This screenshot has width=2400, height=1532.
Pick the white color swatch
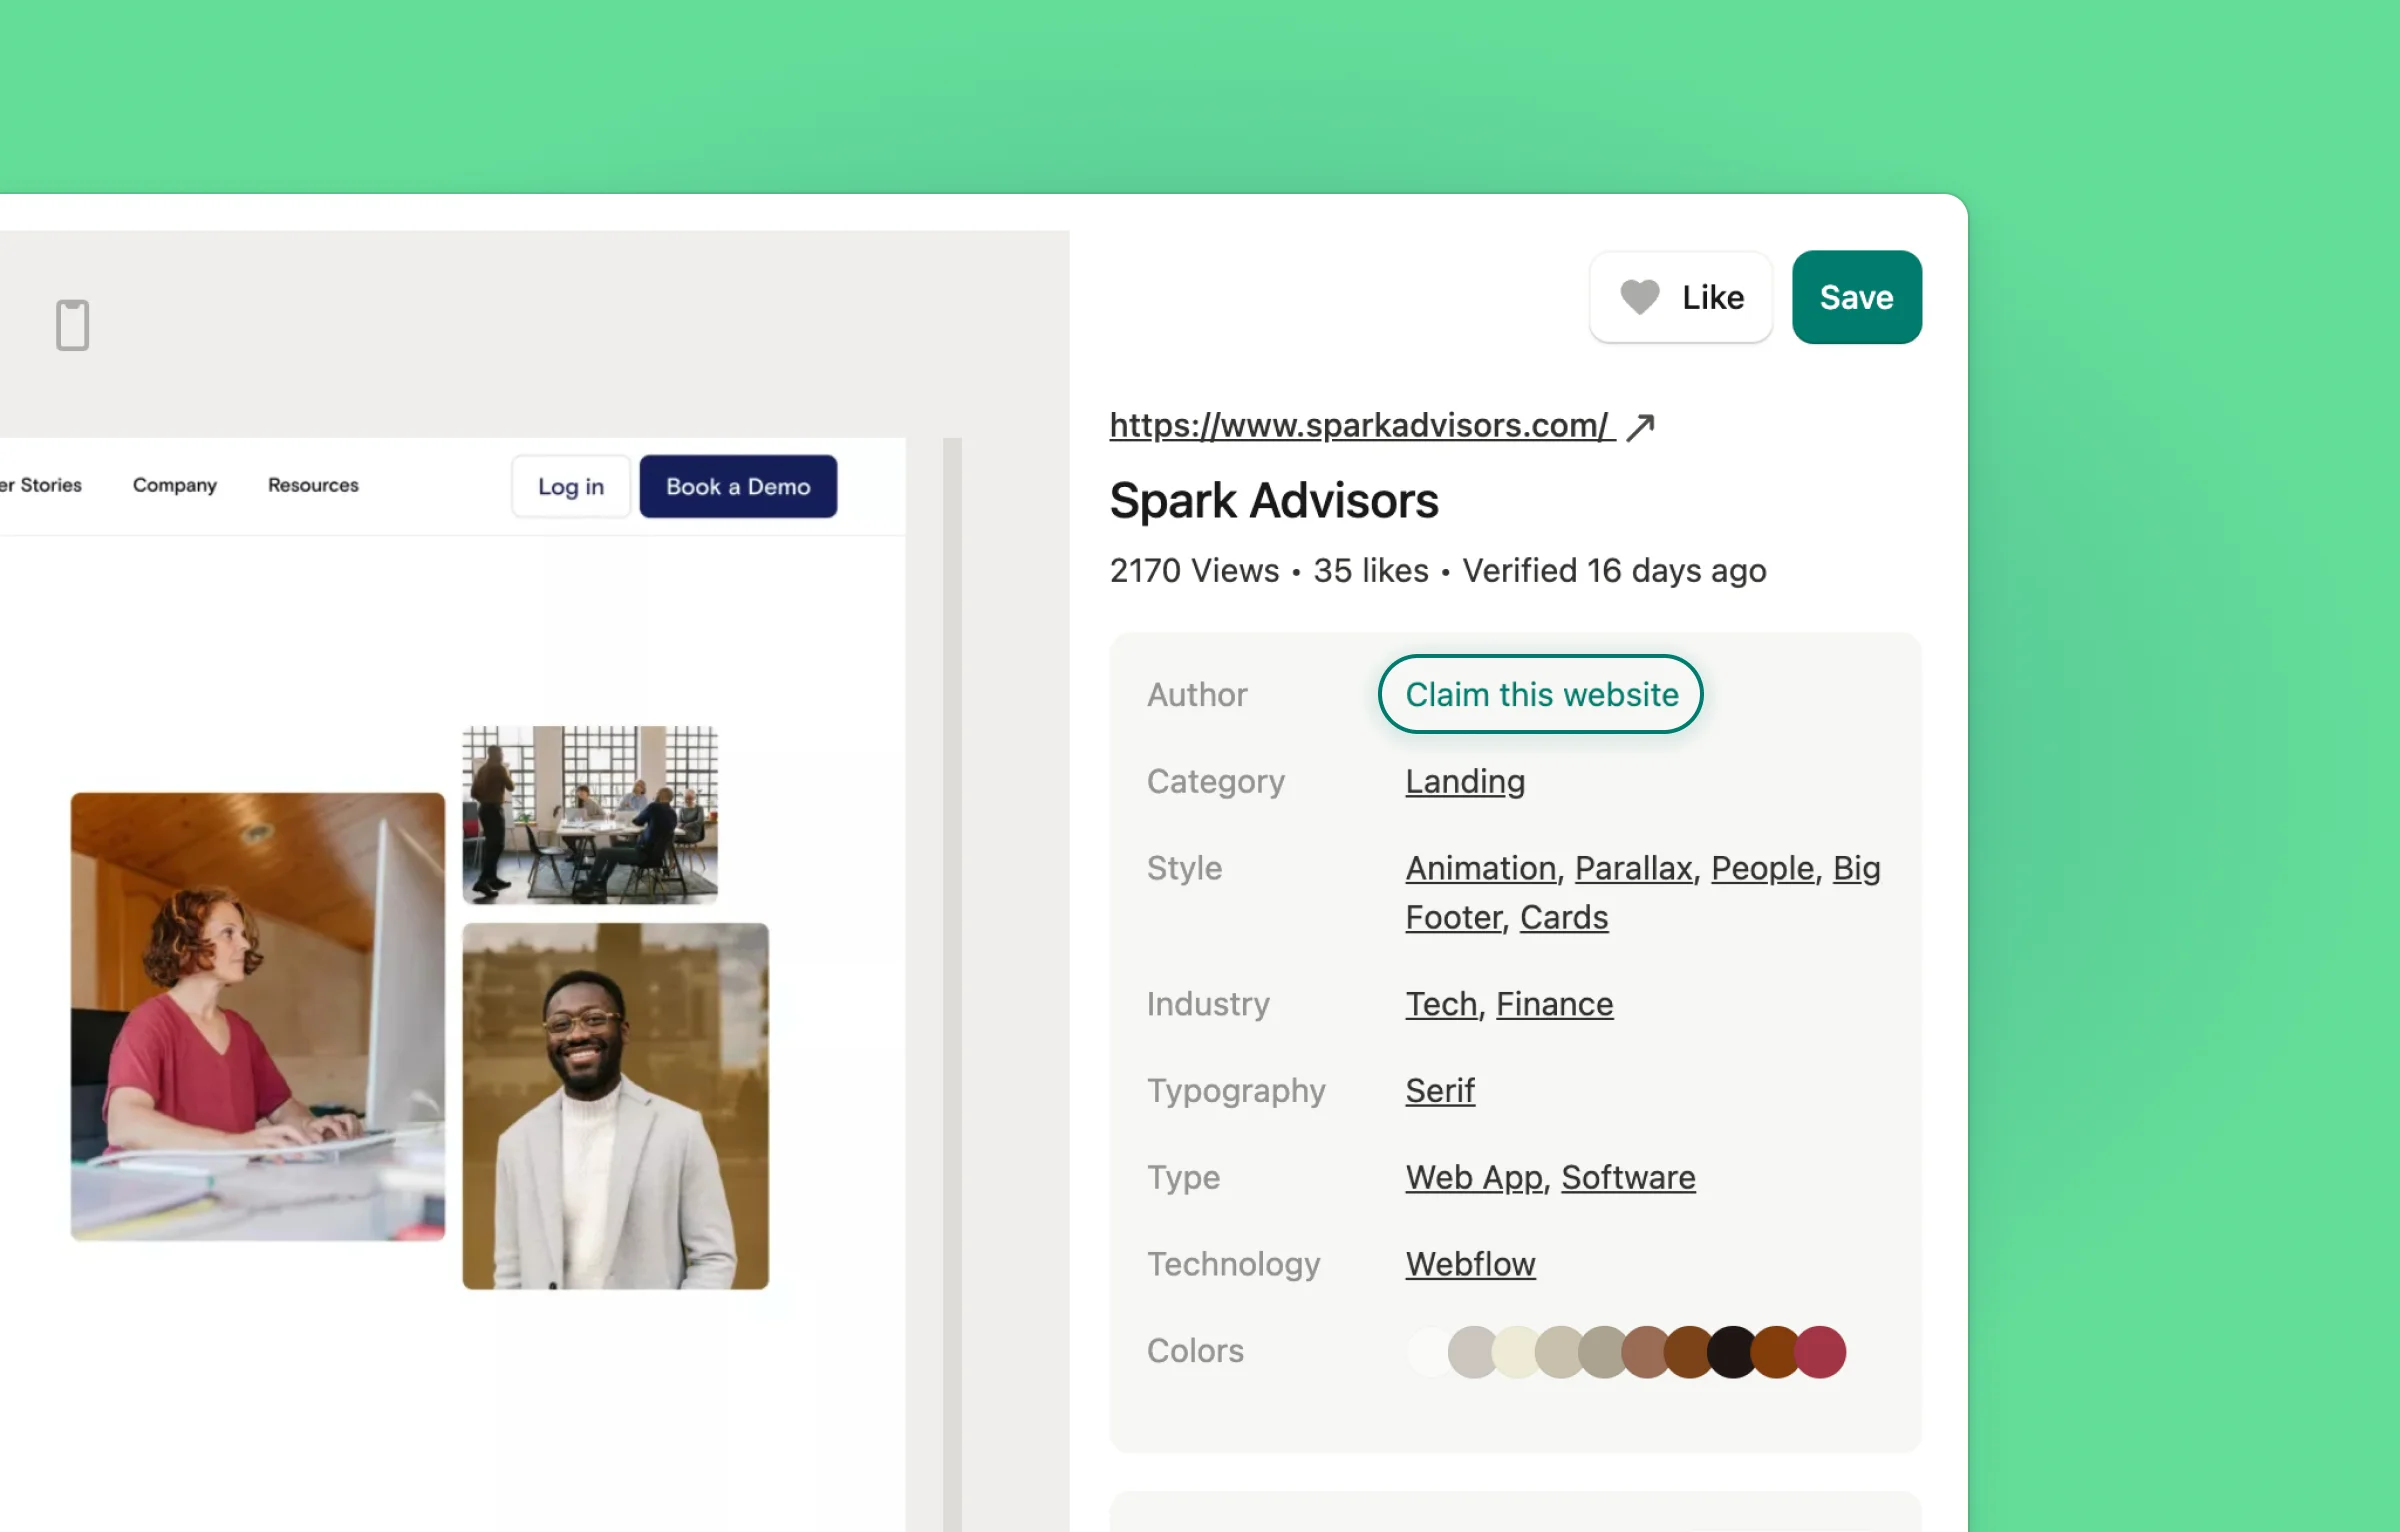(1428, 1352)
